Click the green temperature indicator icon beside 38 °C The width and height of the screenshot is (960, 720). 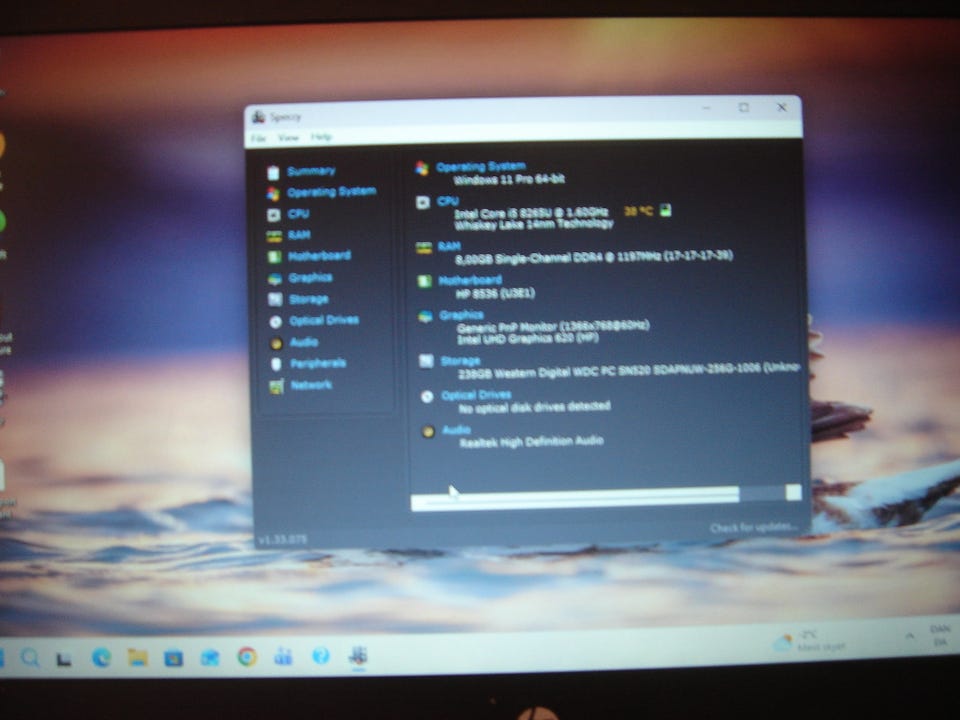click(666, 210)
